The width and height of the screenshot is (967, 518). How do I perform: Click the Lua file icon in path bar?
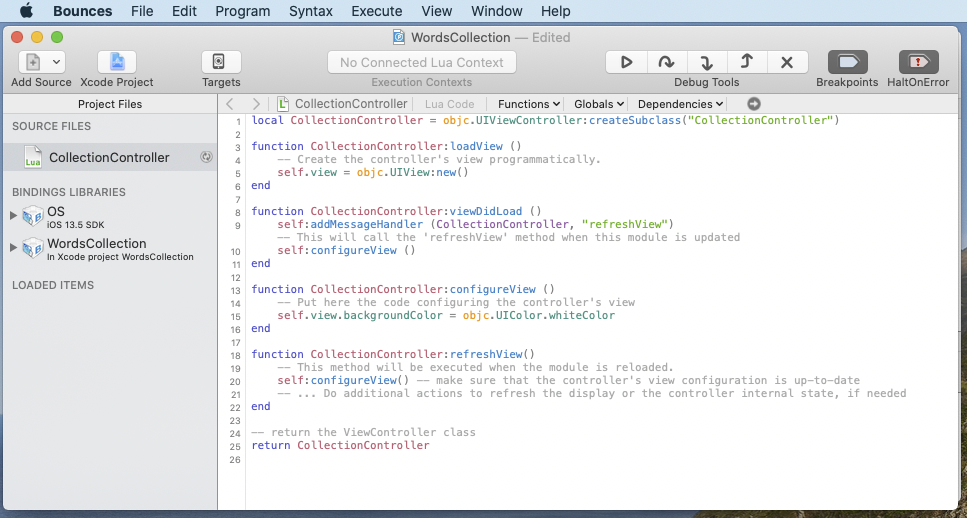(282, 104)
